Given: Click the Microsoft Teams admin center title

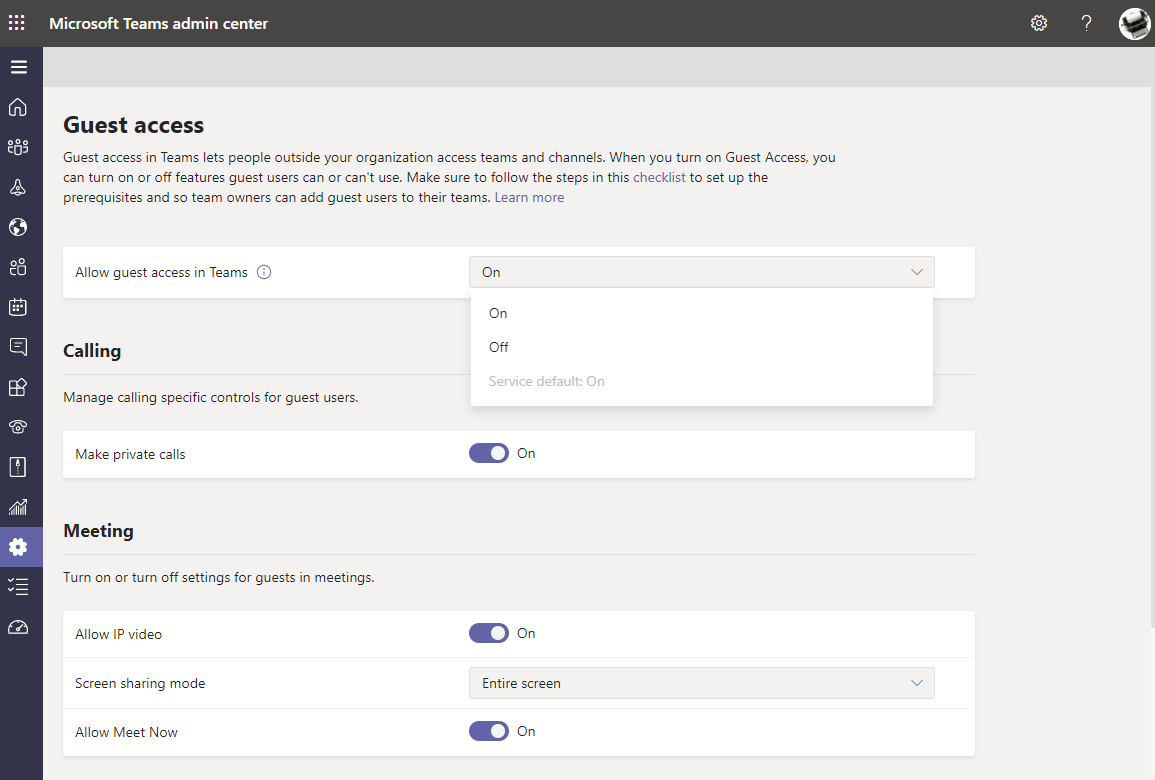Looking at the screenshot, I should point(158,24).
